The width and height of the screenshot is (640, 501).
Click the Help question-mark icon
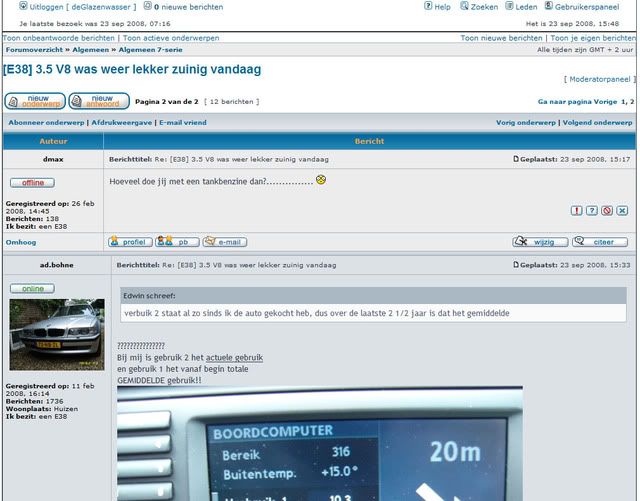(428, 6)
